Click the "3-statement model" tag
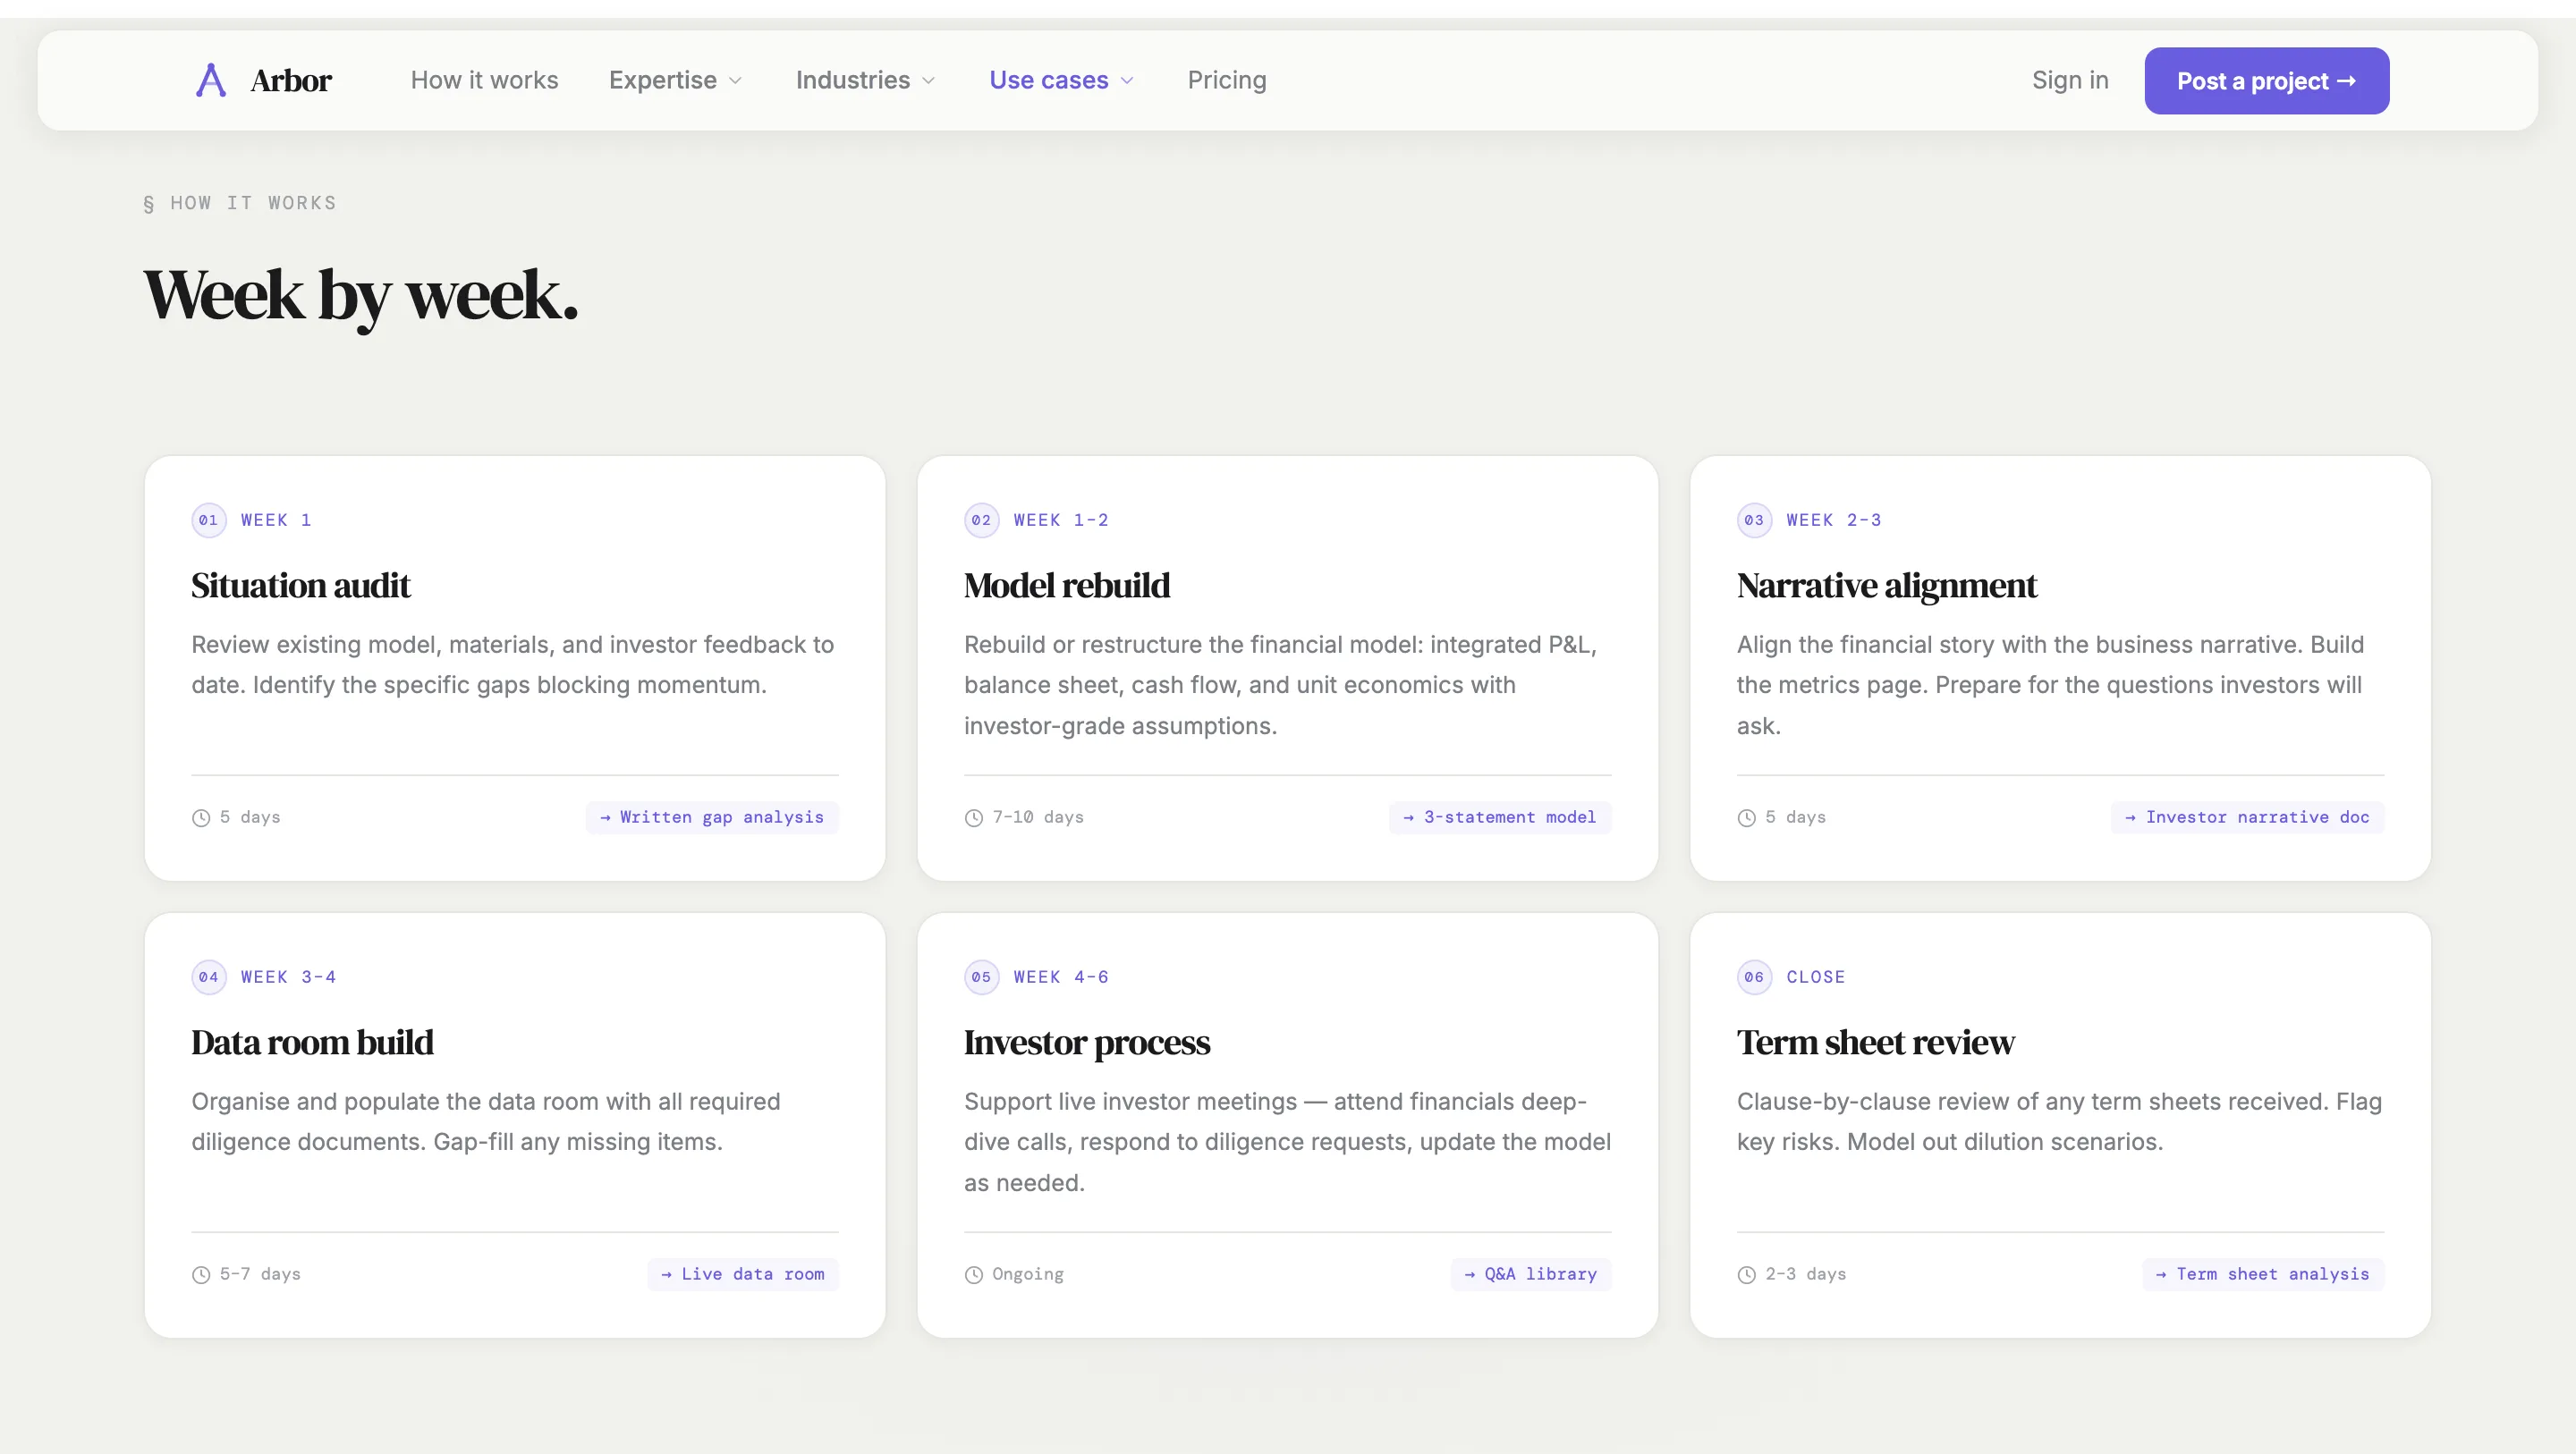 [x=1499, y=817]
